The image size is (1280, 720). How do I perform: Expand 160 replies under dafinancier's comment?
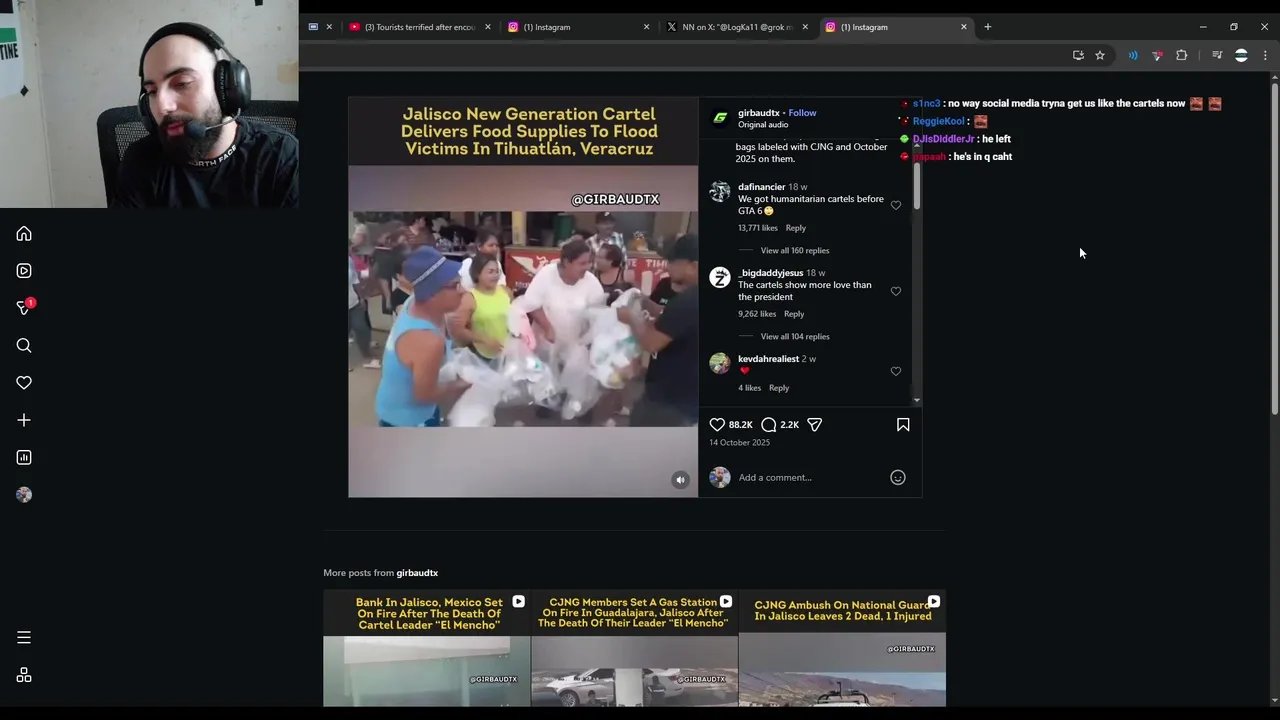[795, 251]
